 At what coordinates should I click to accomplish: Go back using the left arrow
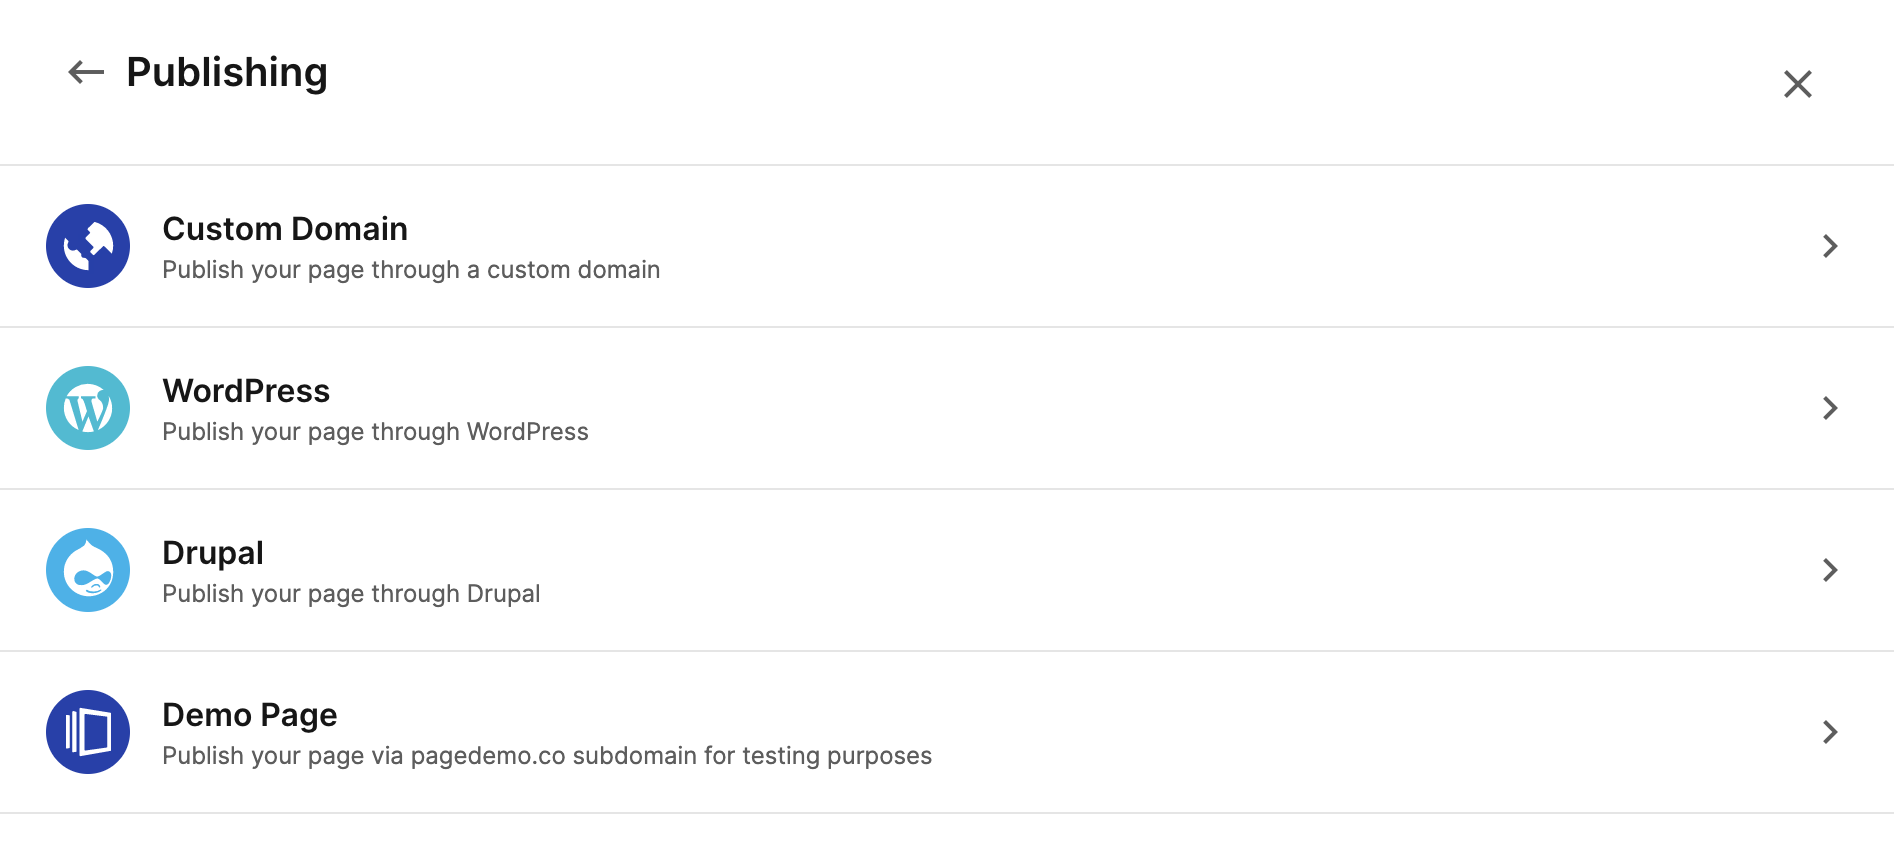(x=86, y=72)
